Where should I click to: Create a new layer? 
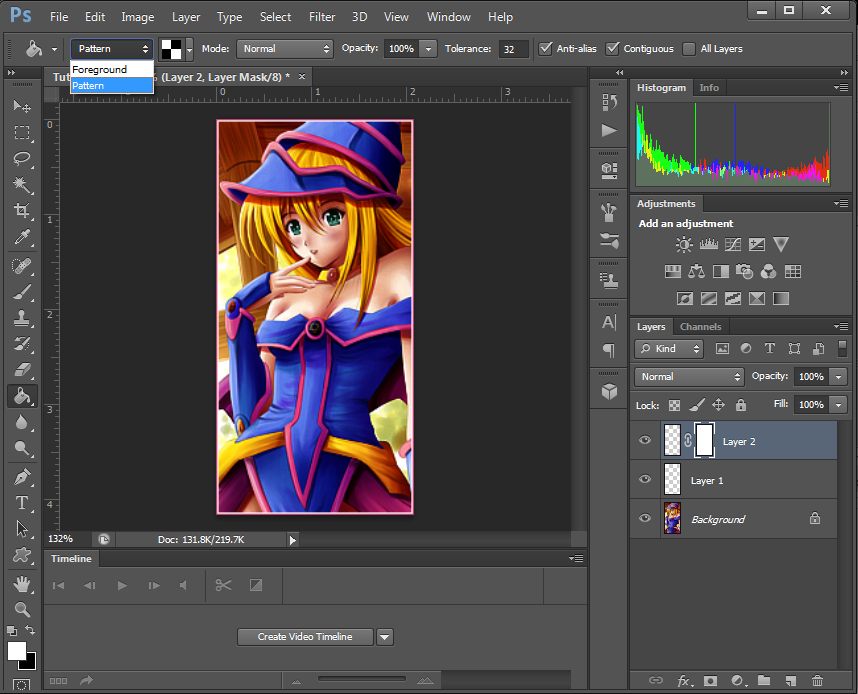point(791,681)
